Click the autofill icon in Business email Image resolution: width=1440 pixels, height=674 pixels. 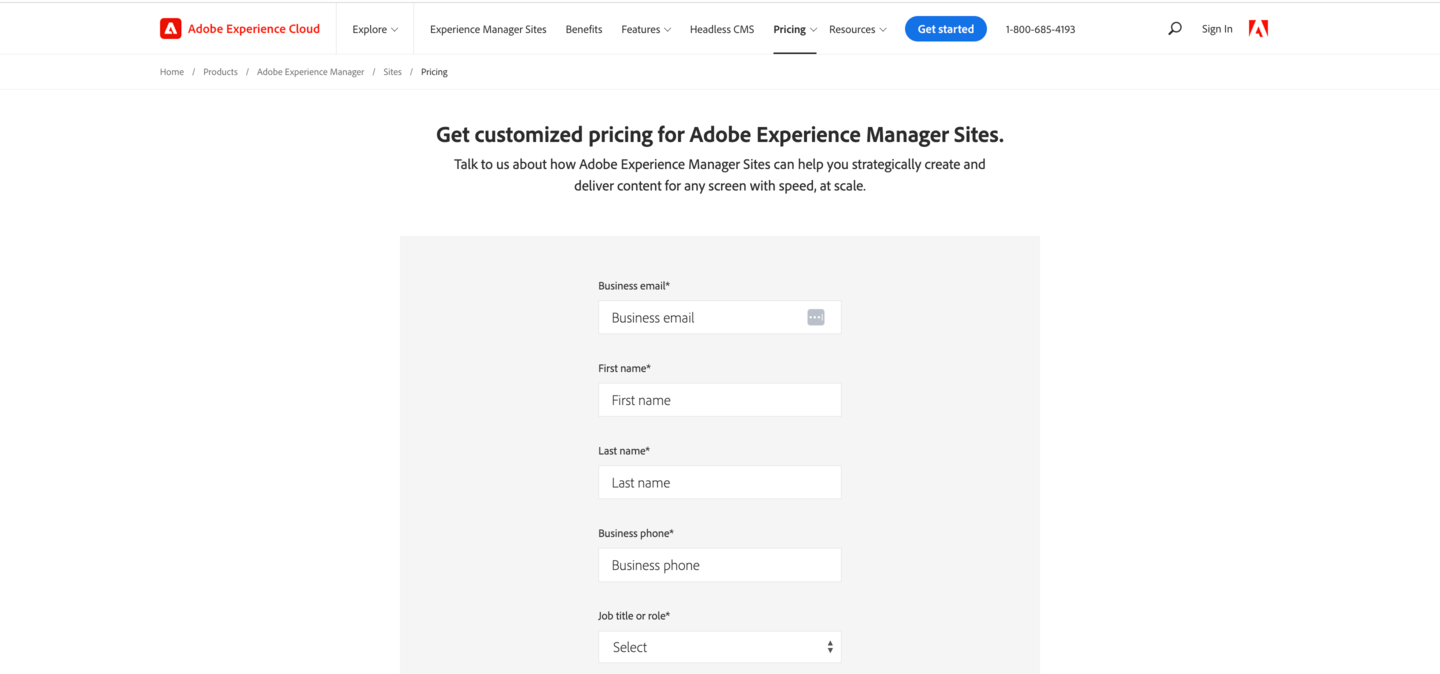click(x=816, y=317)
